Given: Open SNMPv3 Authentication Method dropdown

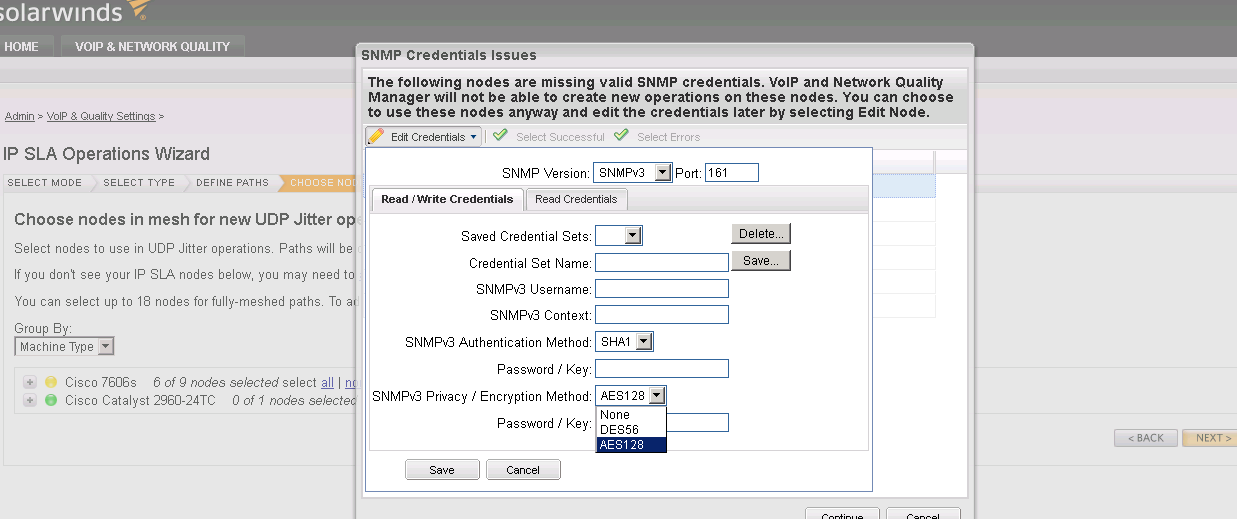Looking at the screenshot, I should [624, 342].
